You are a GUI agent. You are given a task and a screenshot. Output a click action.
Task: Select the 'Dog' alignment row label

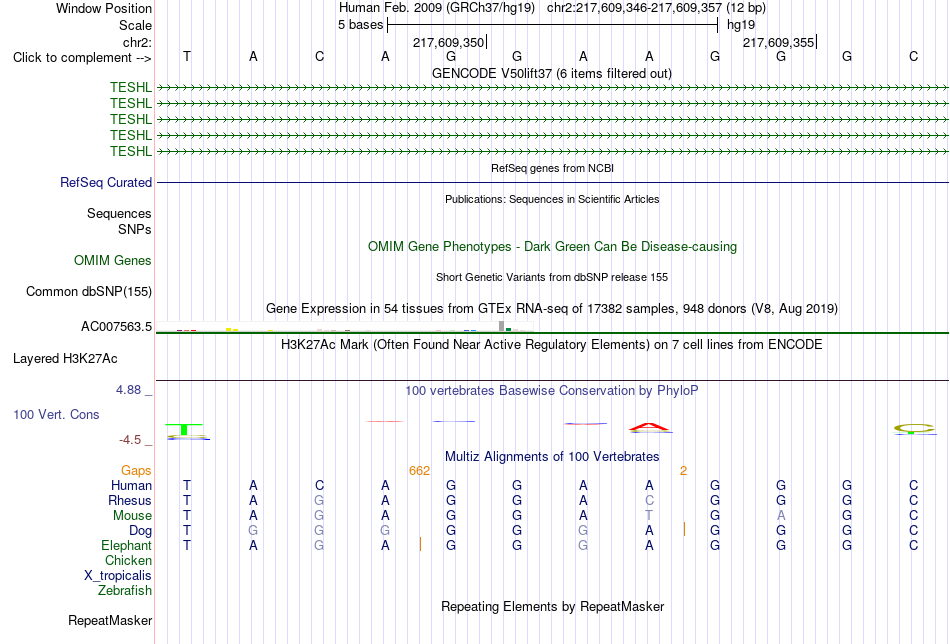pos(140,530)
